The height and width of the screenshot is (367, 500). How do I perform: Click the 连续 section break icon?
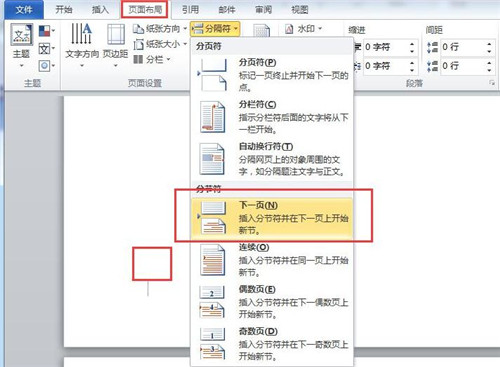point(212,260)
